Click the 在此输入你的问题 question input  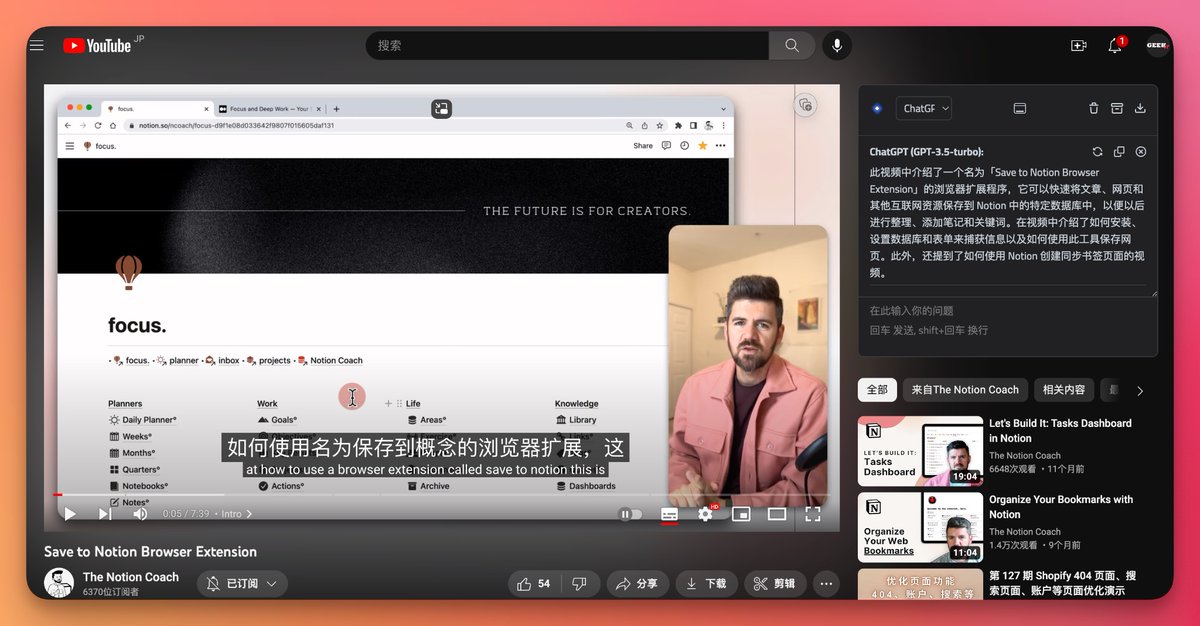pos(1008,320)
